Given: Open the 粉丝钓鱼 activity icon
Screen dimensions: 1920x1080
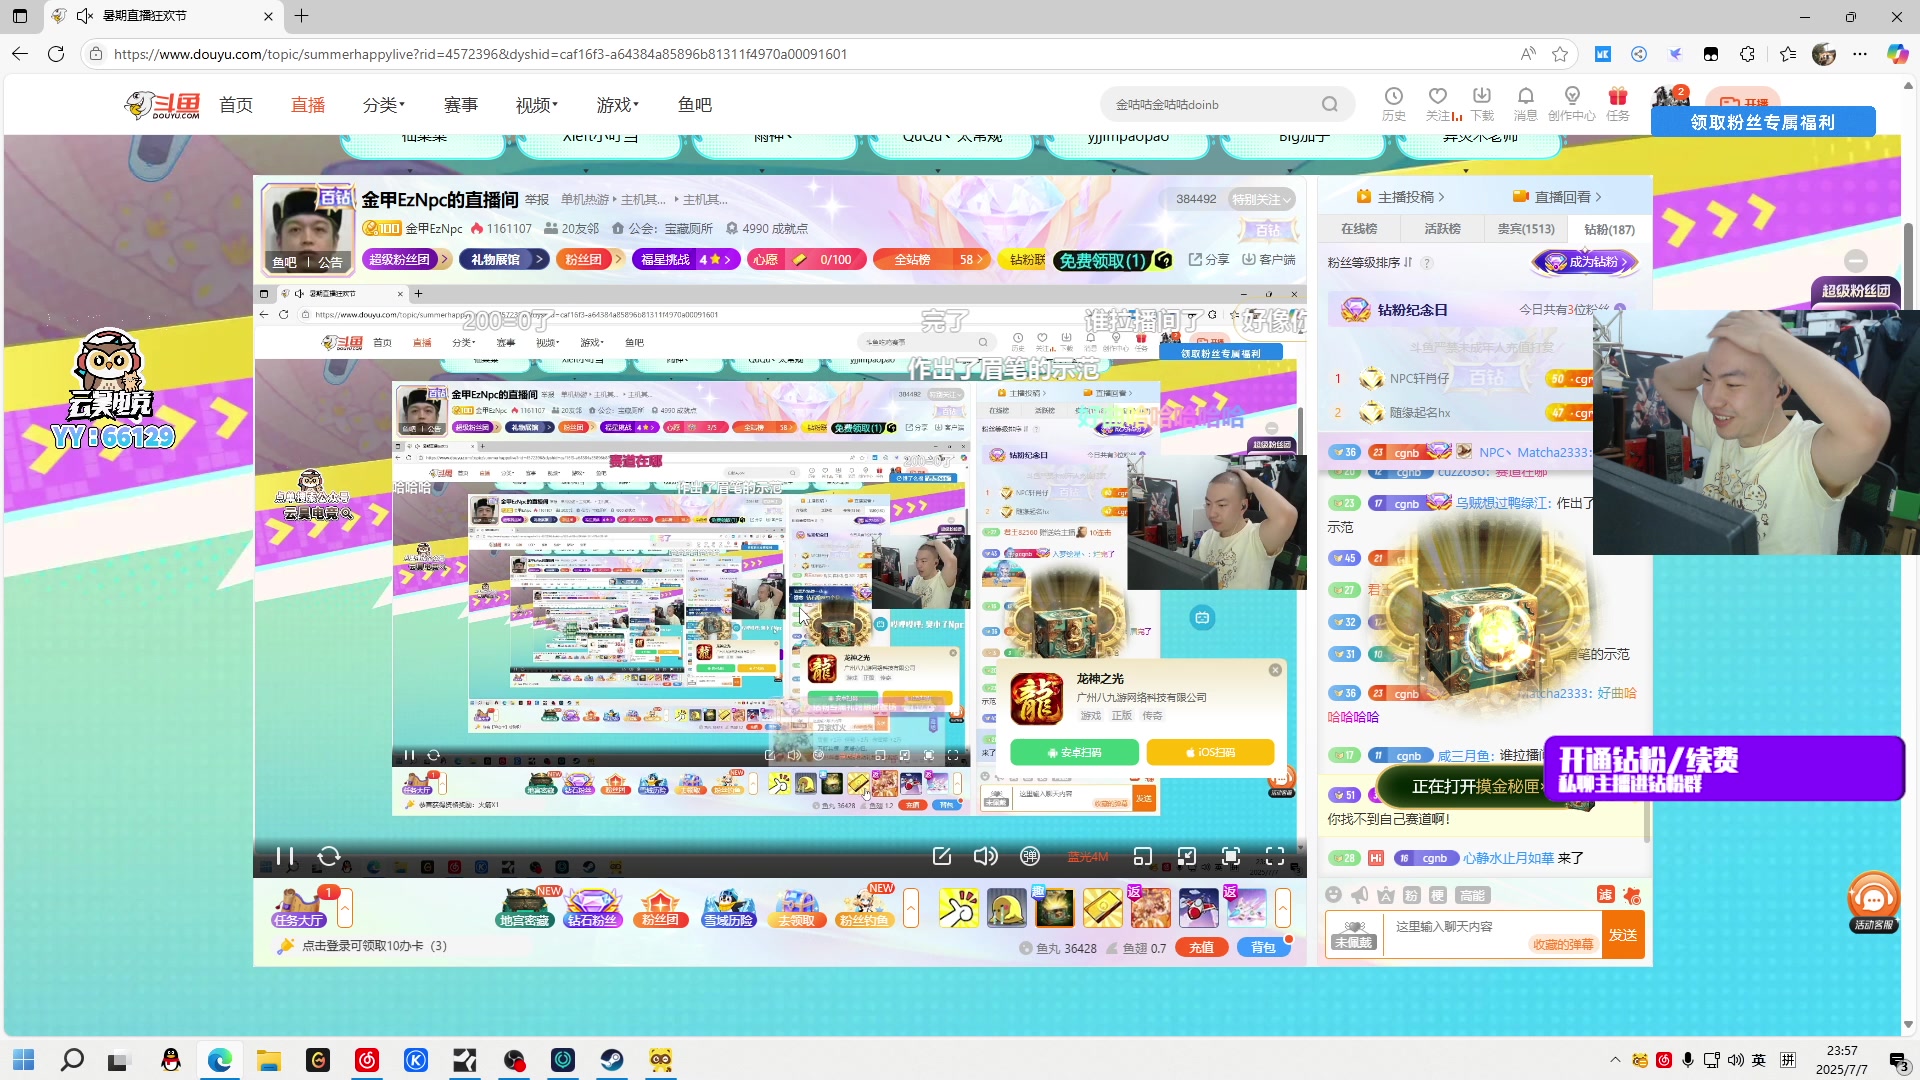Looking at the screenshot, I should pos(864,908).
